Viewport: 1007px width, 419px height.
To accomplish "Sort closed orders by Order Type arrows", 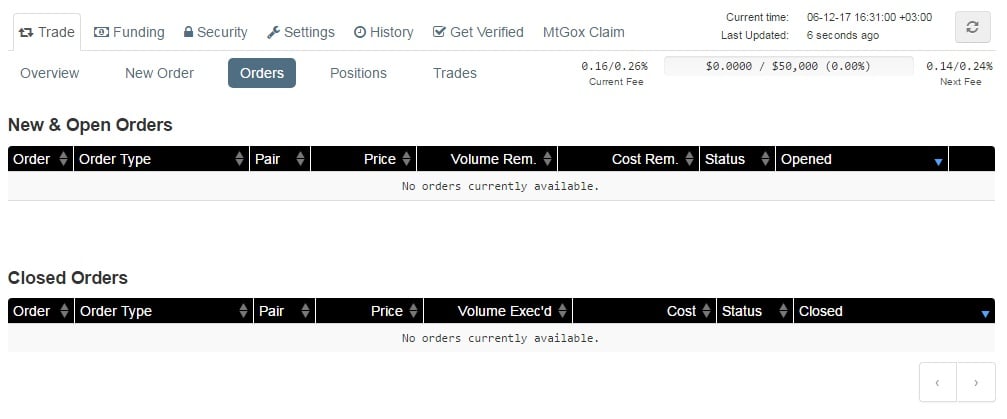I will pyautogui.click(x=243, y=311).
